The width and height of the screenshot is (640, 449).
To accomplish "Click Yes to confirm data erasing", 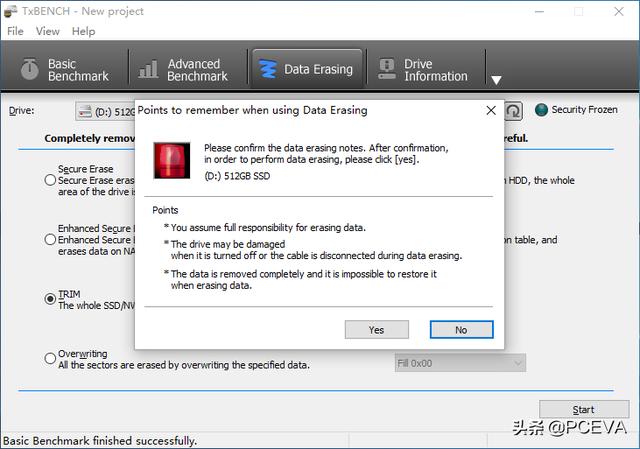I will click(x=376, y=329).
